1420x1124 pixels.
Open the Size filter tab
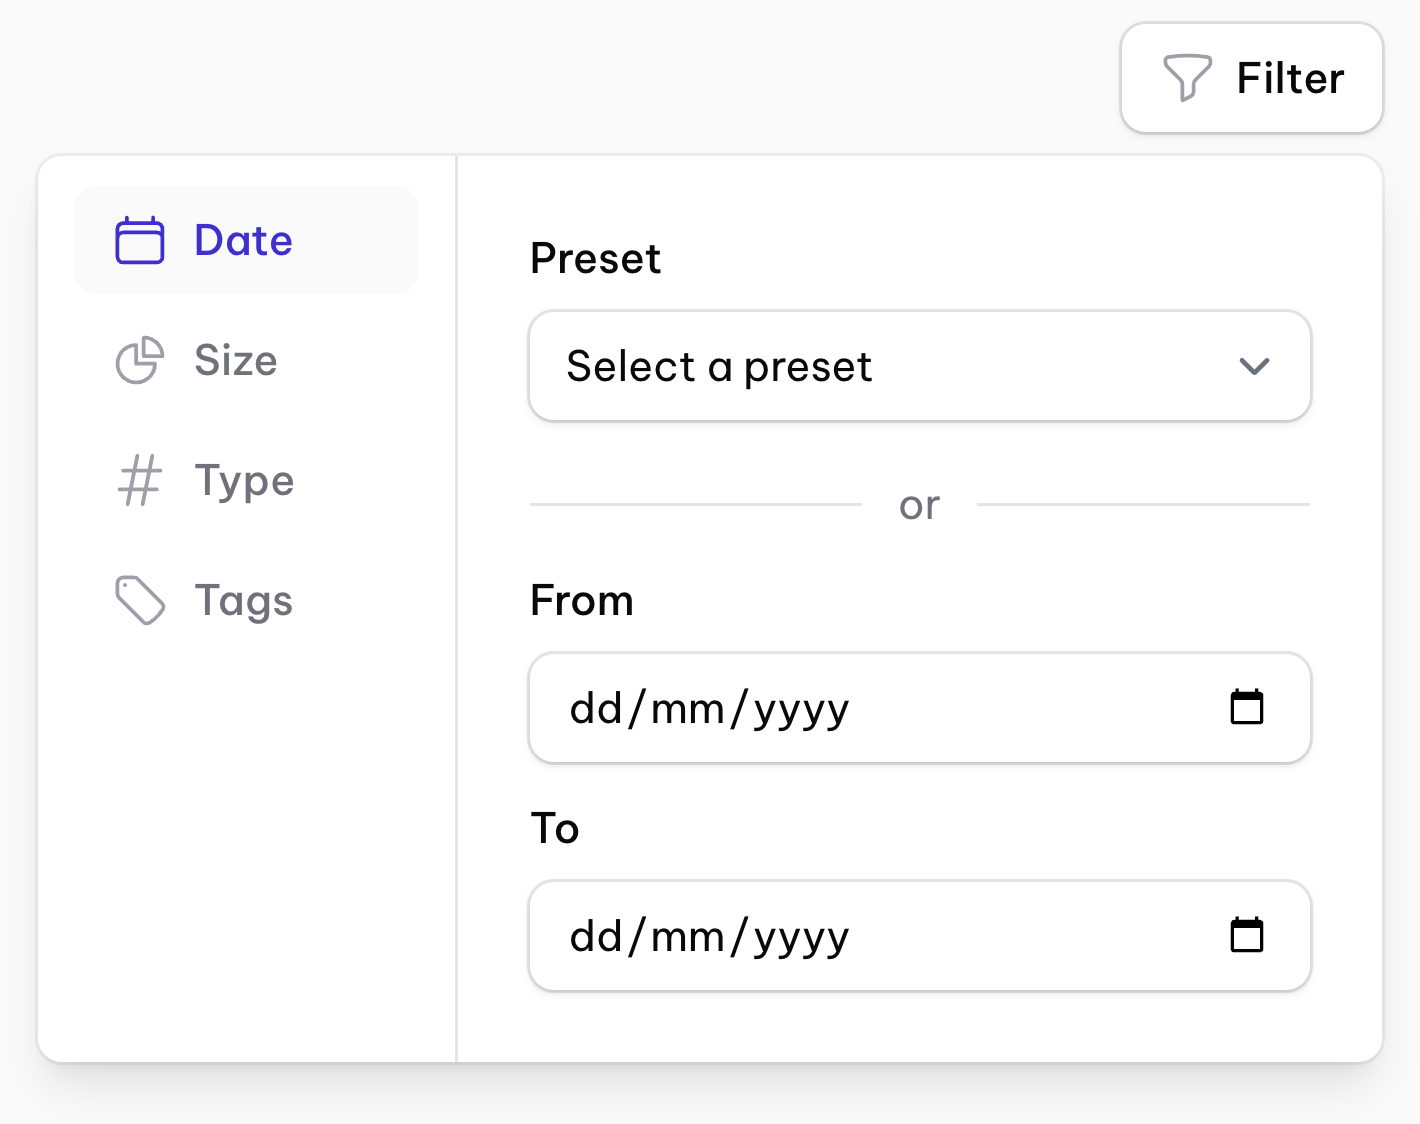coord(246,360)
